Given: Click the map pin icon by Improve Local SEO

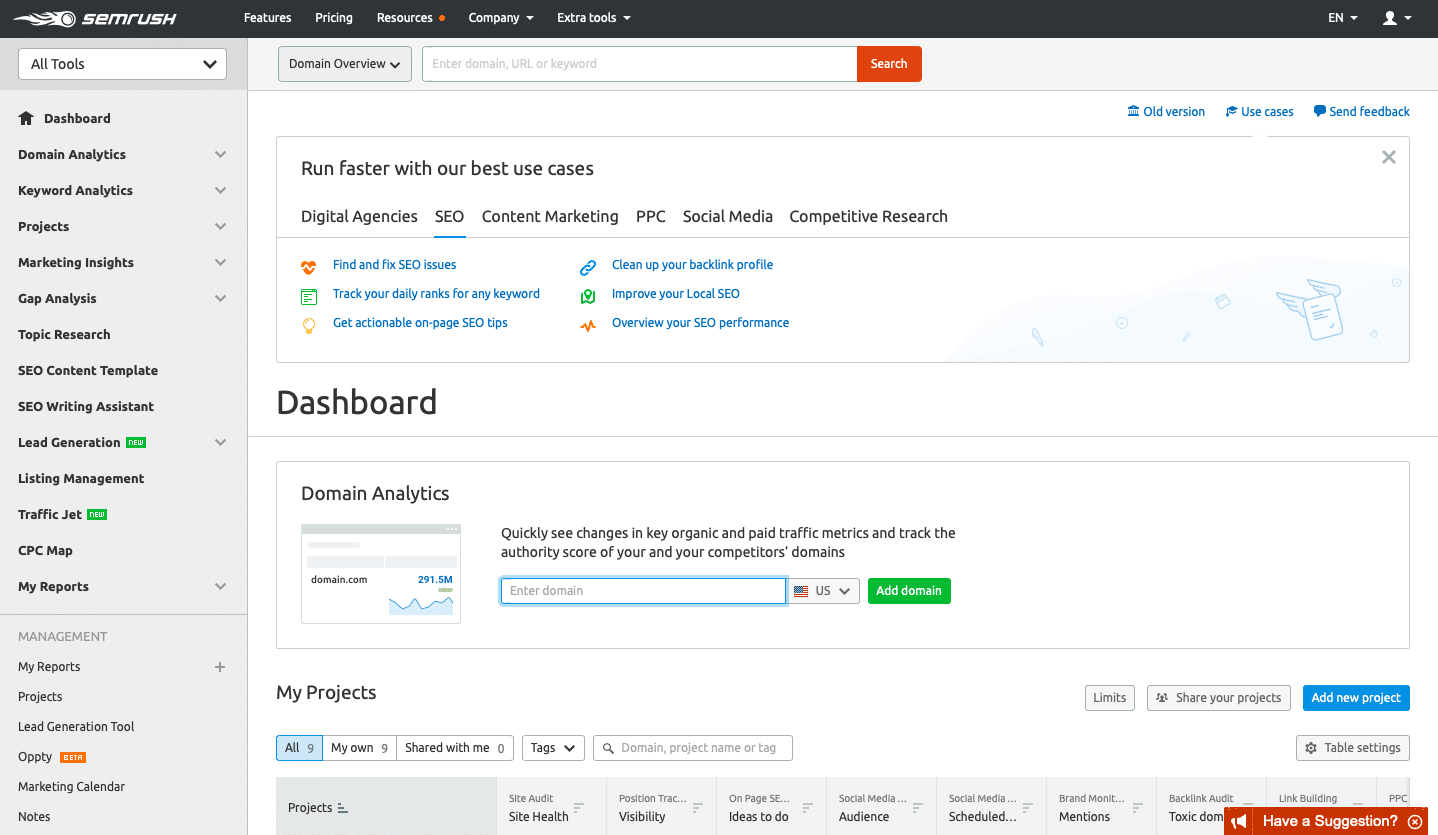Looking at the screenshot, I should pyautogui.click(x=588, y=296).
